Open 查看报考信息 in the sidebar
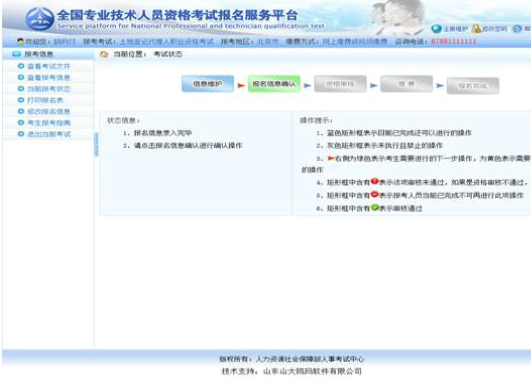The image size is (531, 383). pos(48,77)
